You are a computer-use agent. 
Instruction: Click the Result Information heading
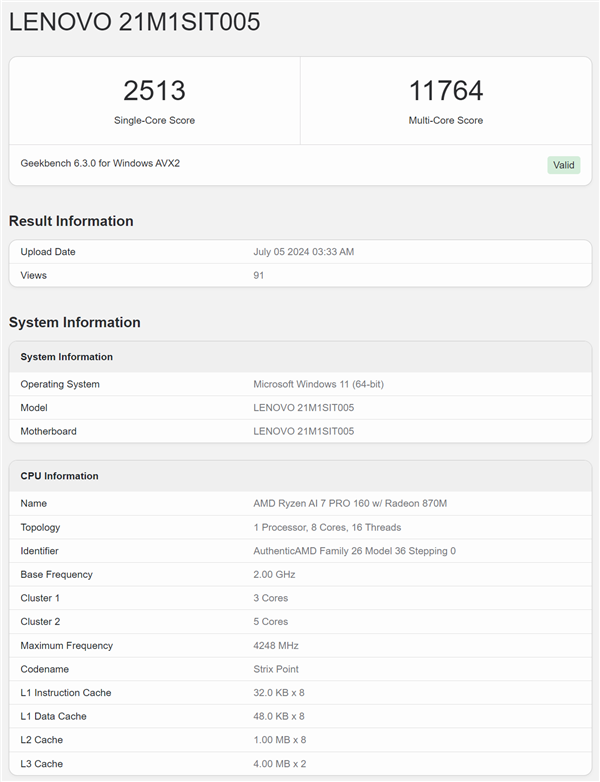coord(71,221)
